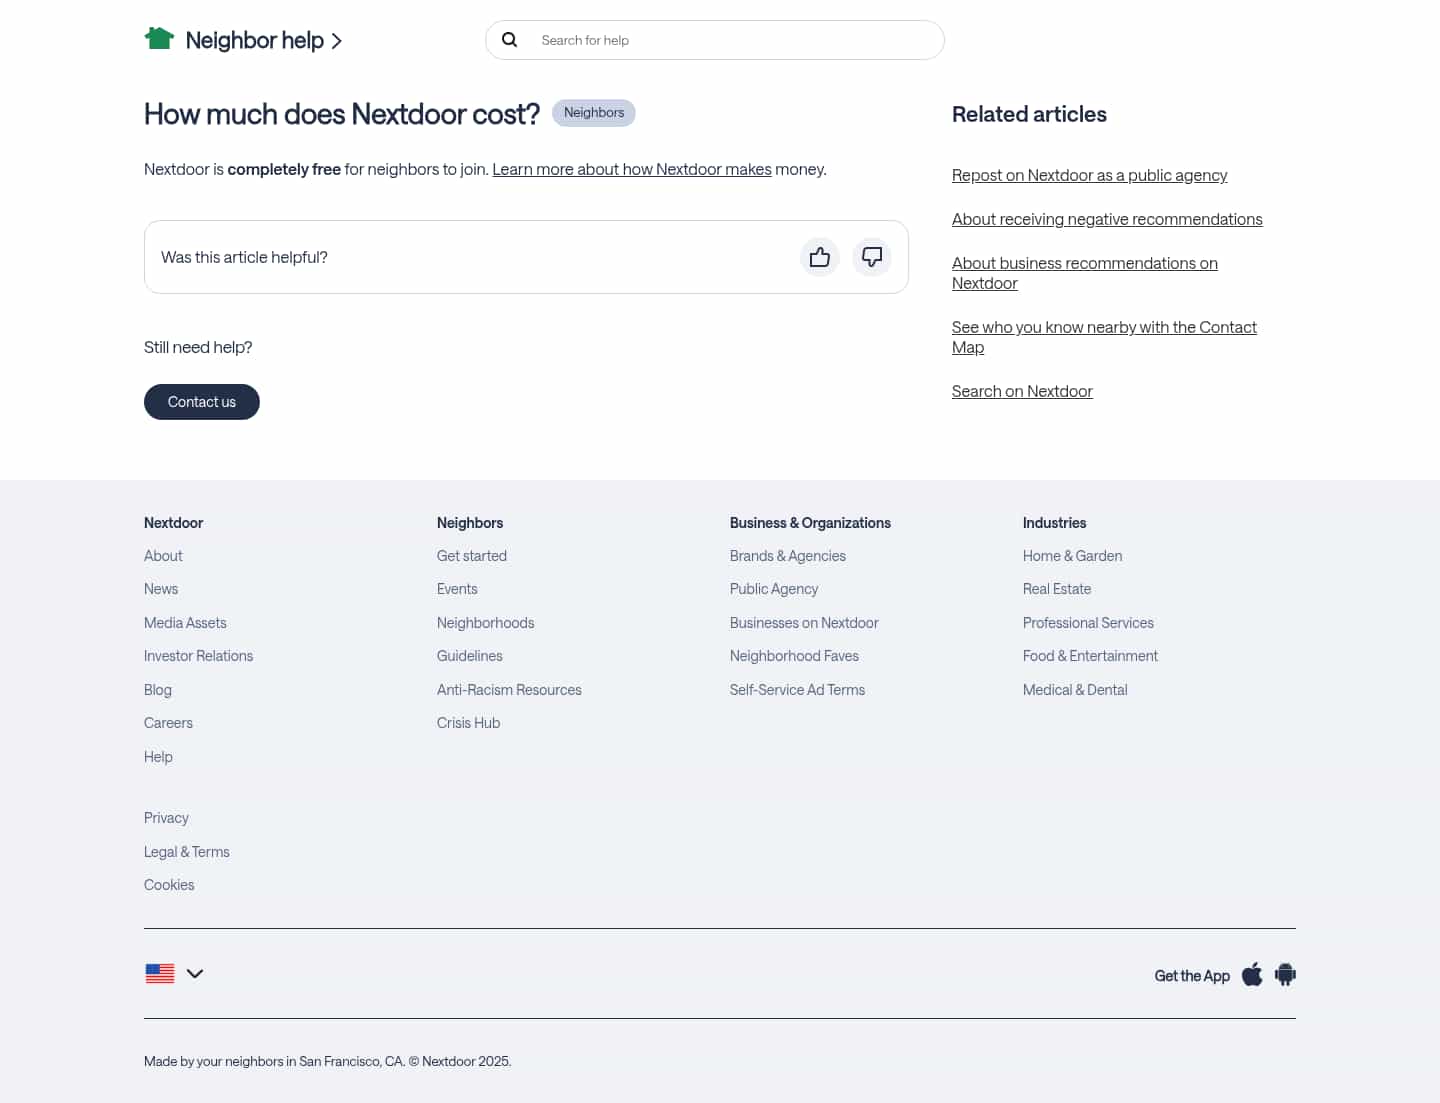Click the US flag language icon
Viewport: 1440px width, 1103px height.
pos(160,973)
